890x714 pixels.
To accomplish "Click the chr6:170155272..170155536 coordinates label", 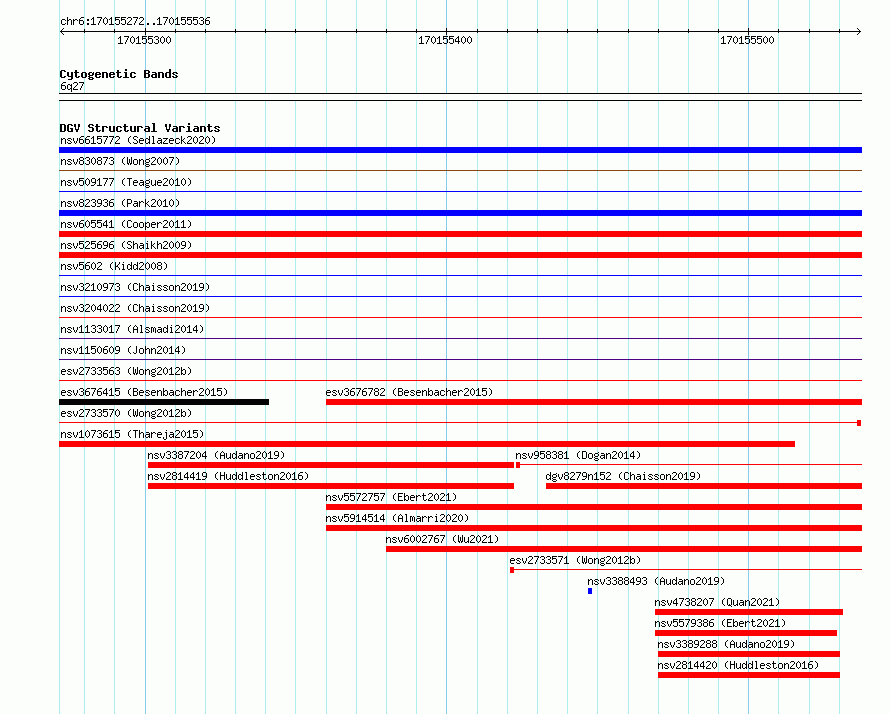I will click(135, 21).
